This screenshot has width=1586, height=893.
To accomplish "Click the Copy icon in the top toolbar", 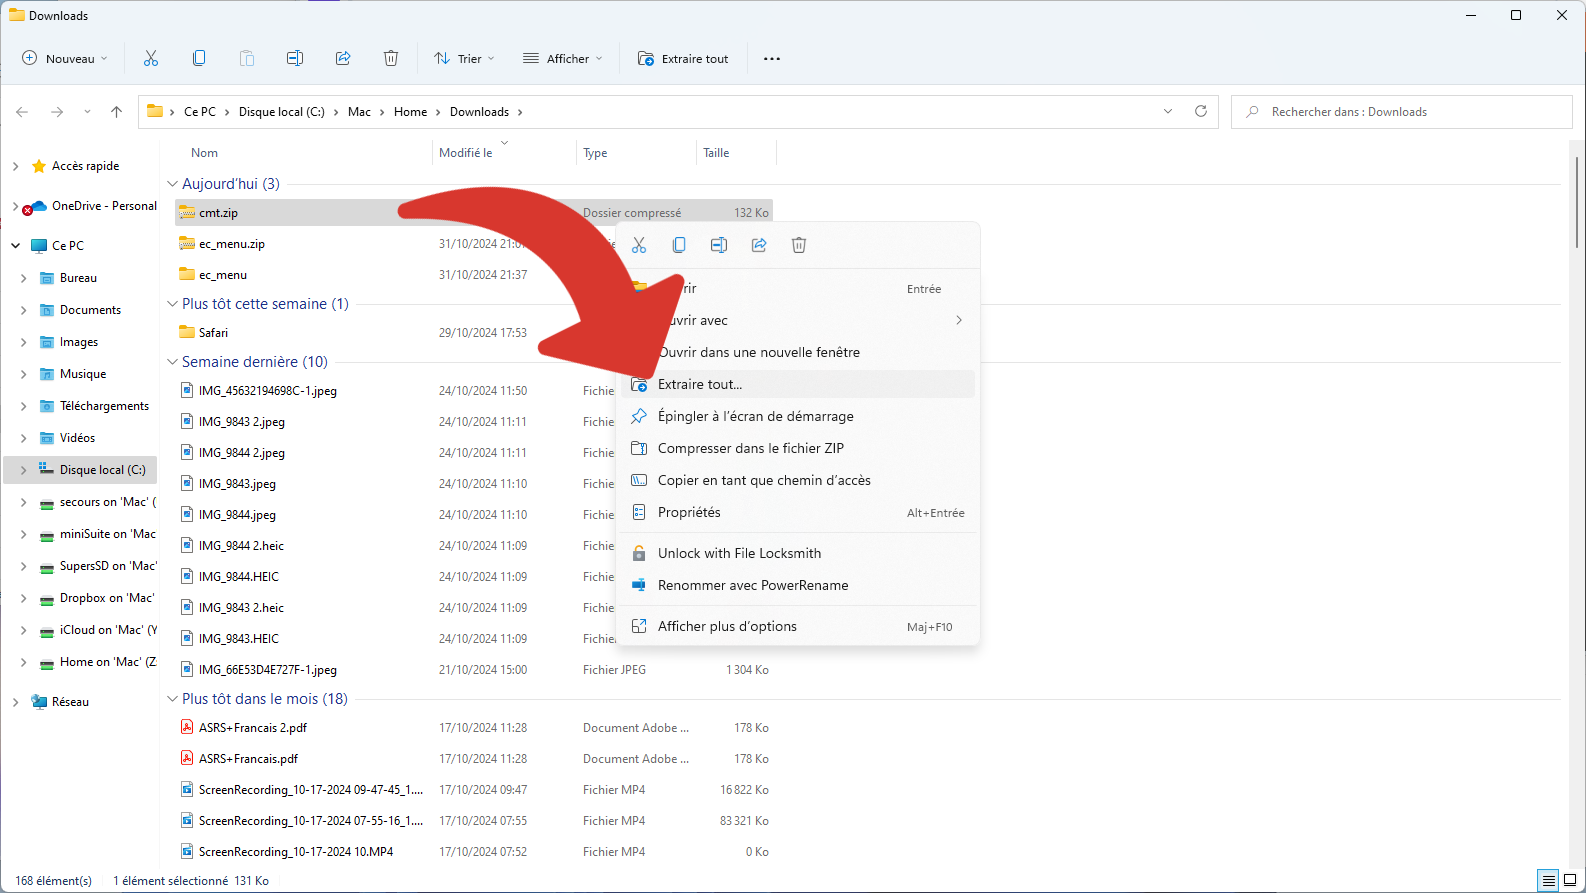I will pyautogui.click(x=199, y=59).
